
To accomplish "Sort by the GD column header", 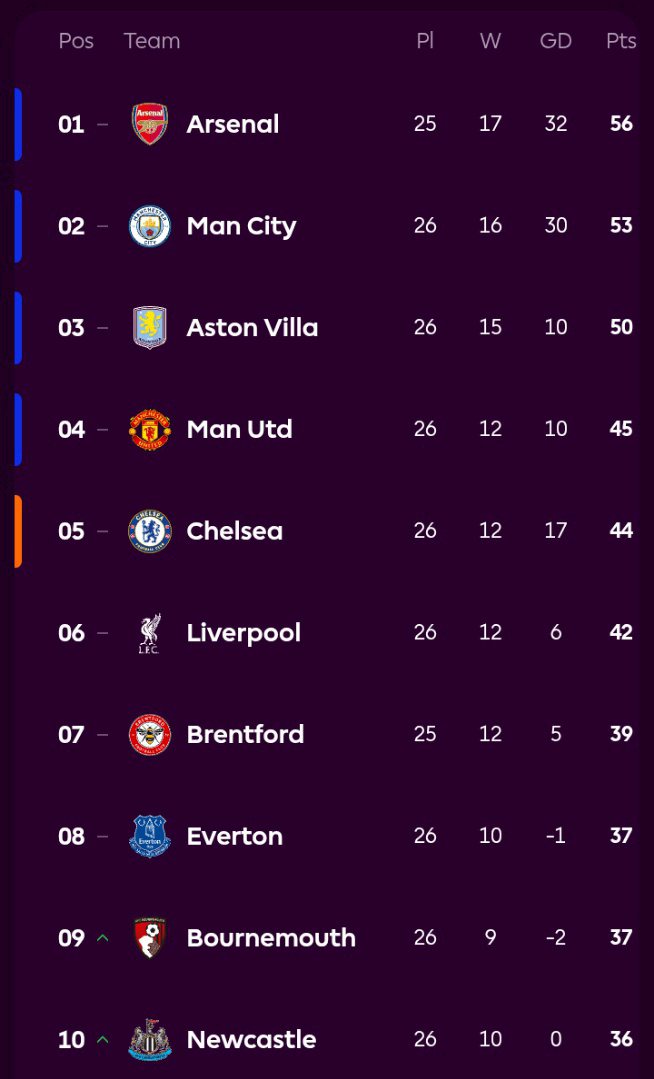I will tap(556, 41).
